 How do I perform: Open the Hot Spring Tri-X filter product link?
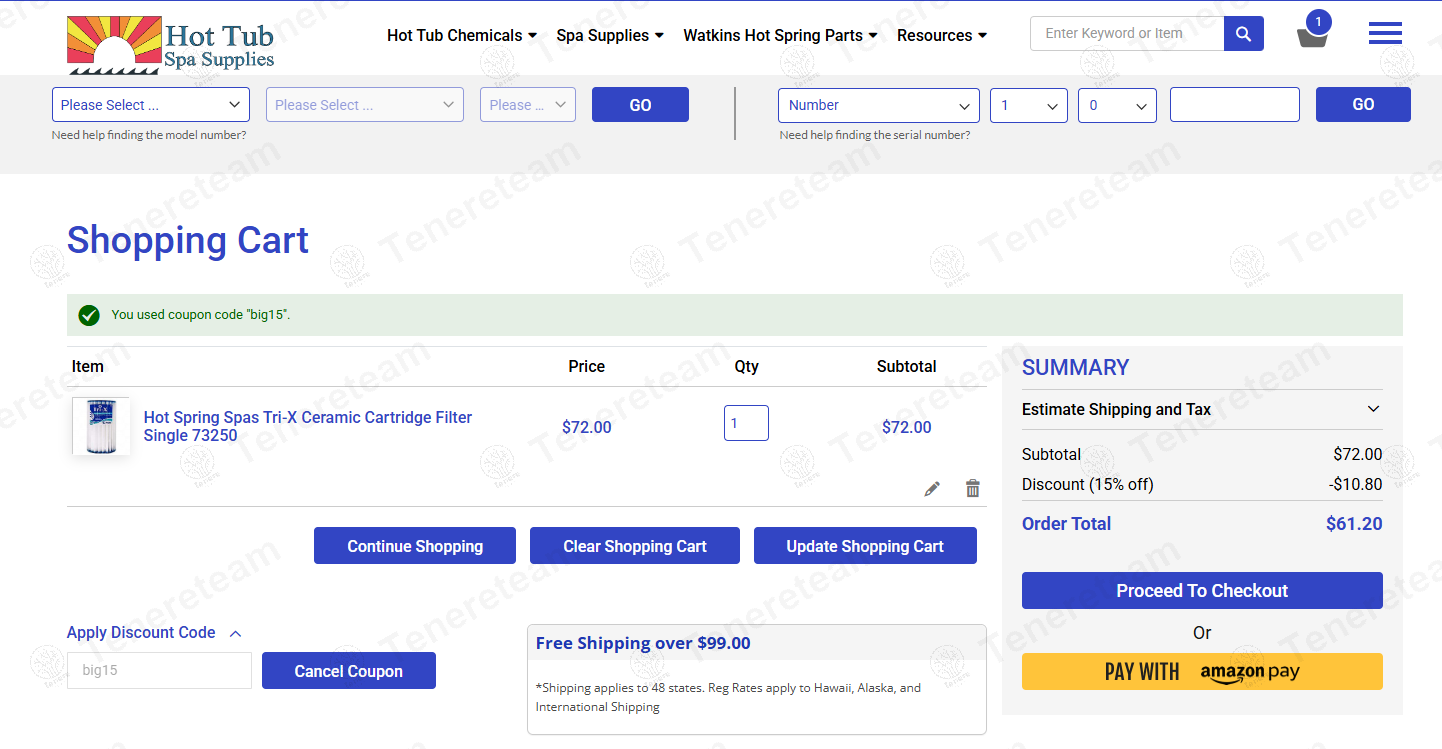point(307,426)
